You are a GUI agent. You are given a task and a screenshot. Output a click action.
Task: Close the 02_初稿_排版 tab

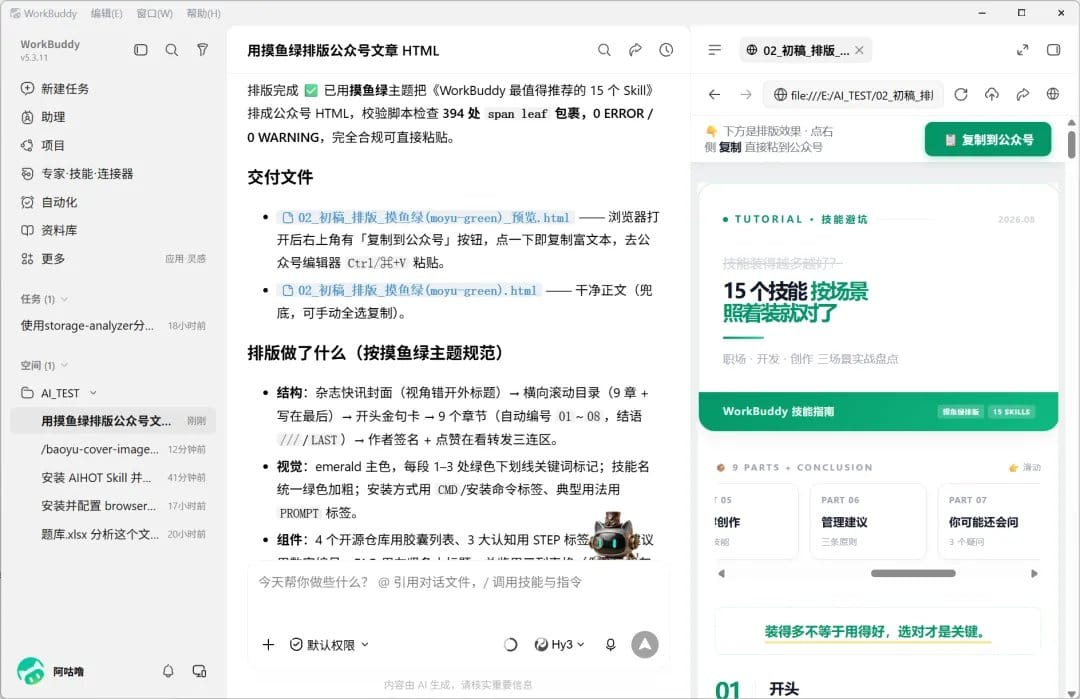pos(859,50)
